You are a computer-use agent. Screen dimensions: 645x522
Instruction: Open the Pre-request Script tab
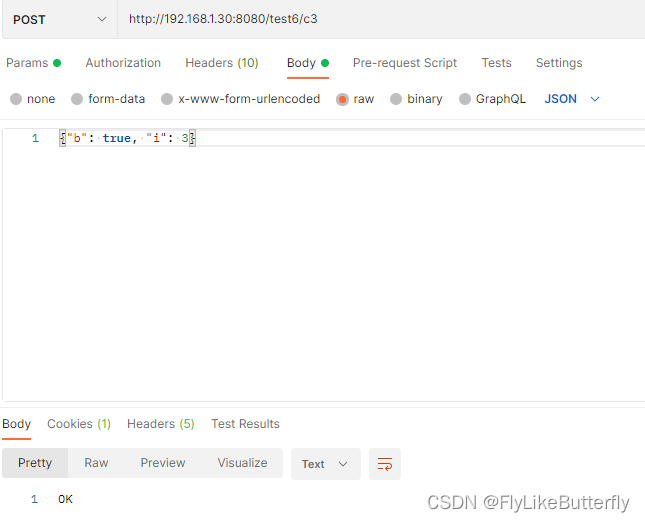[405, 63]
